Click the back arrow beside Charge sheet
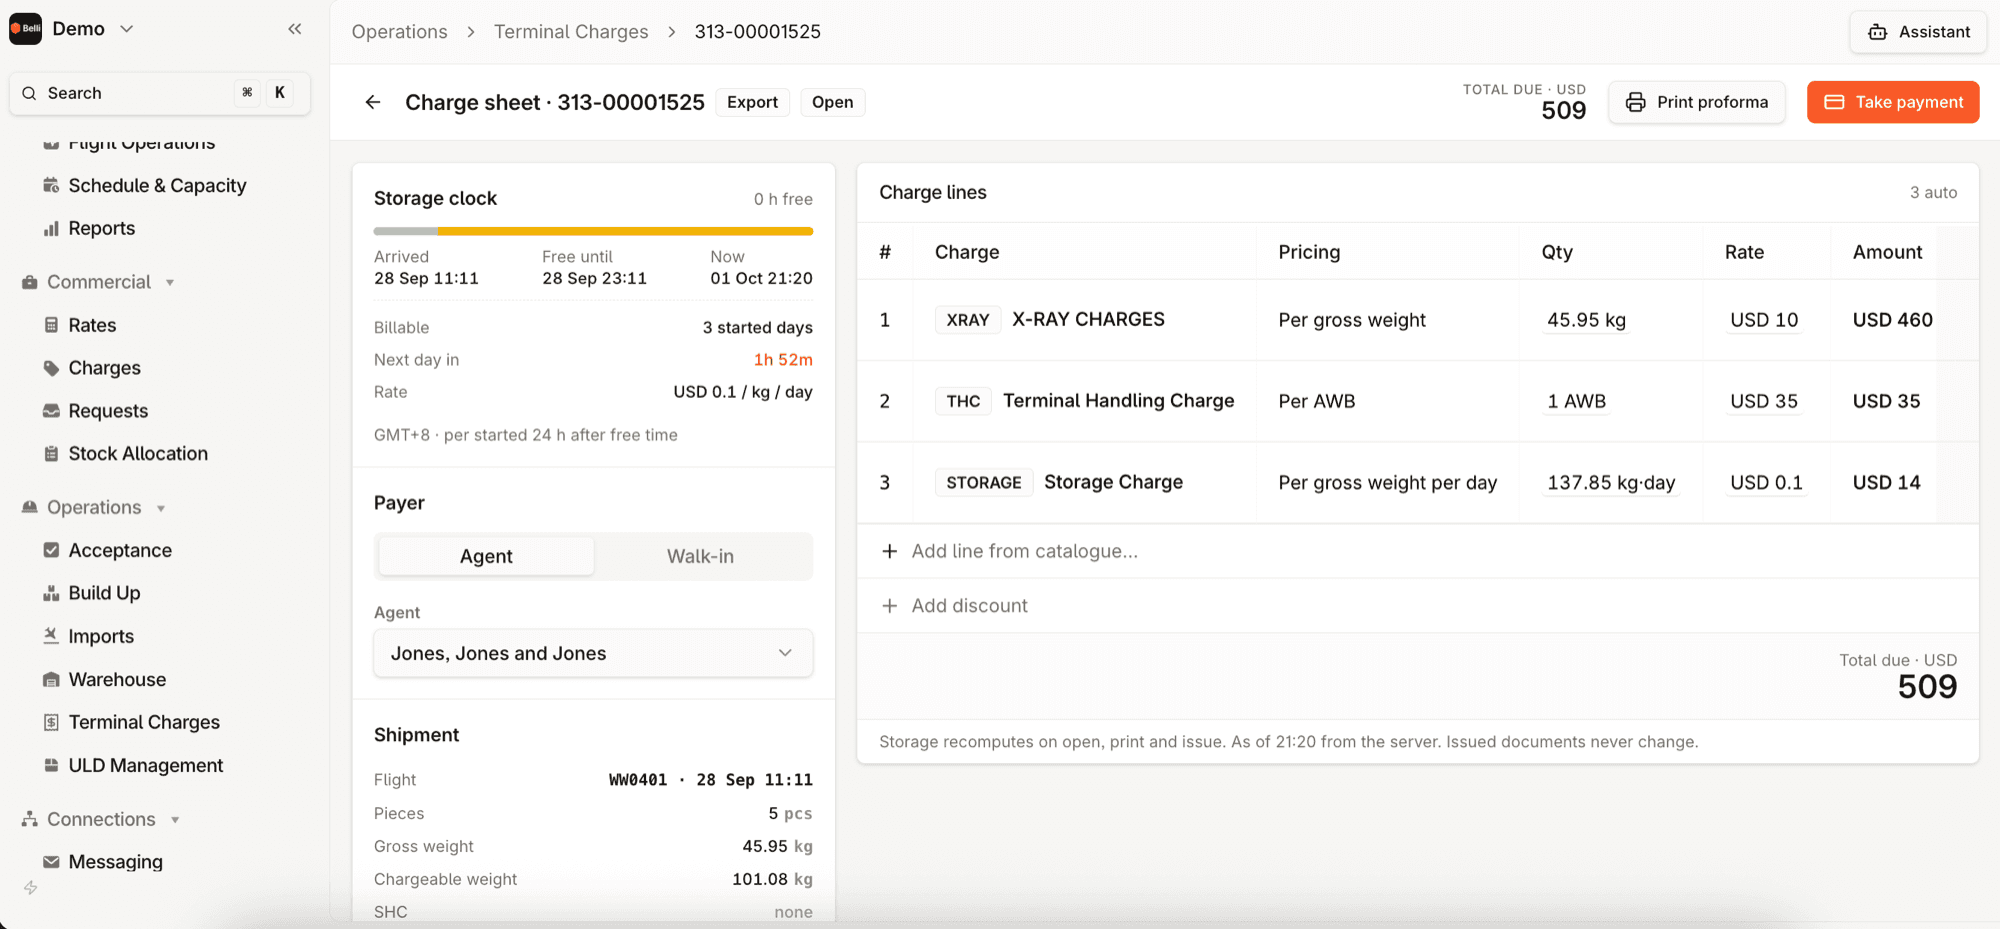The image size is (2000, 929). 373,102
